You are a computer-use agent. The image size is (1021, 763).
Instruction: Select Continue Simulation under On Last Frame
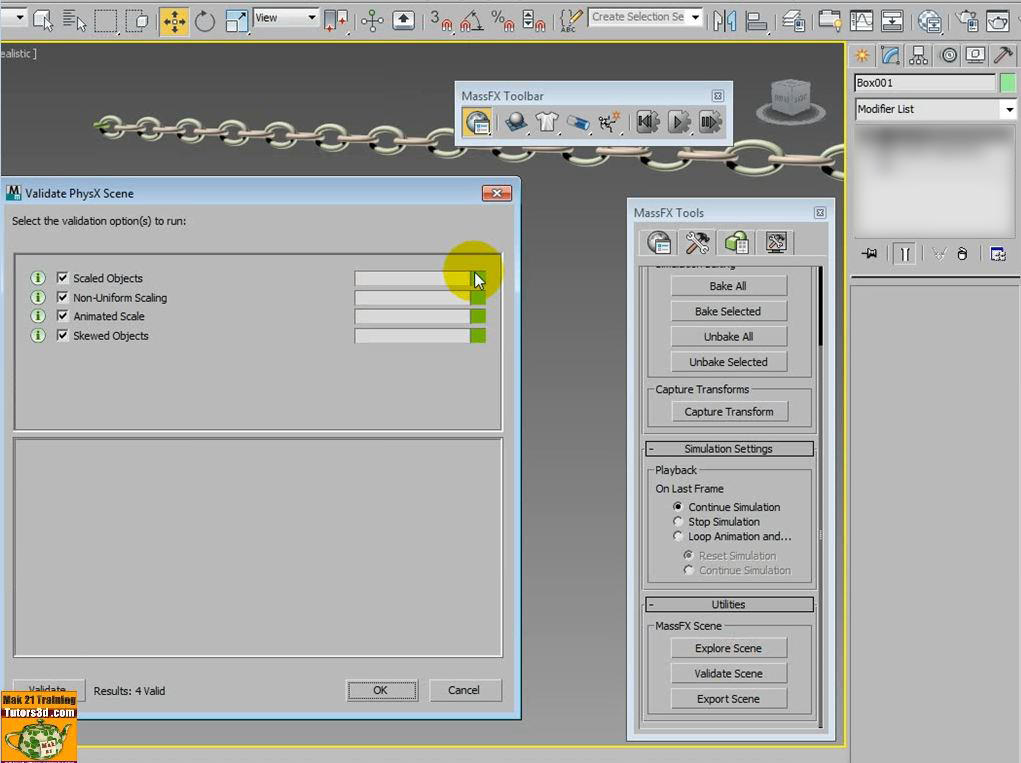[678, 506]
